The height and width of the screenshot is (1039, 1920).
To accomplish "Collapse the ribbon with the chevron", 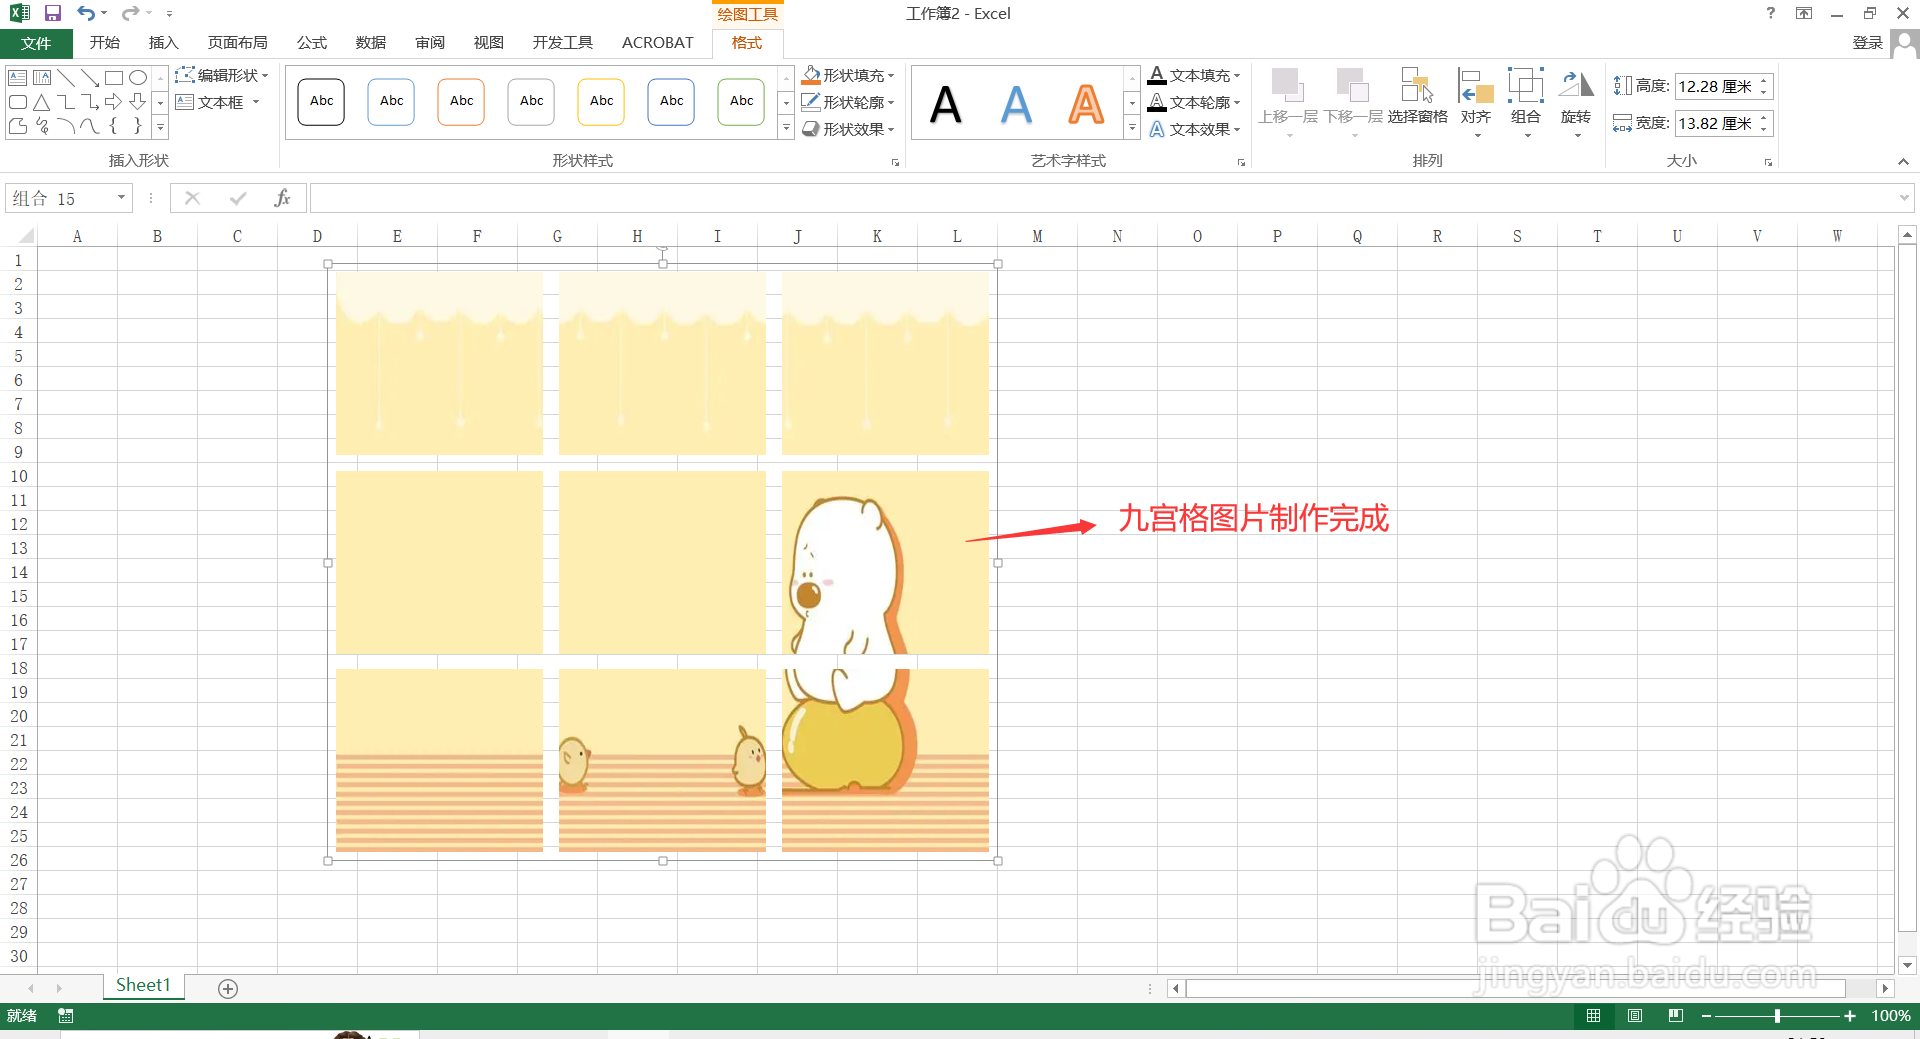I will tap(1903, 162).
